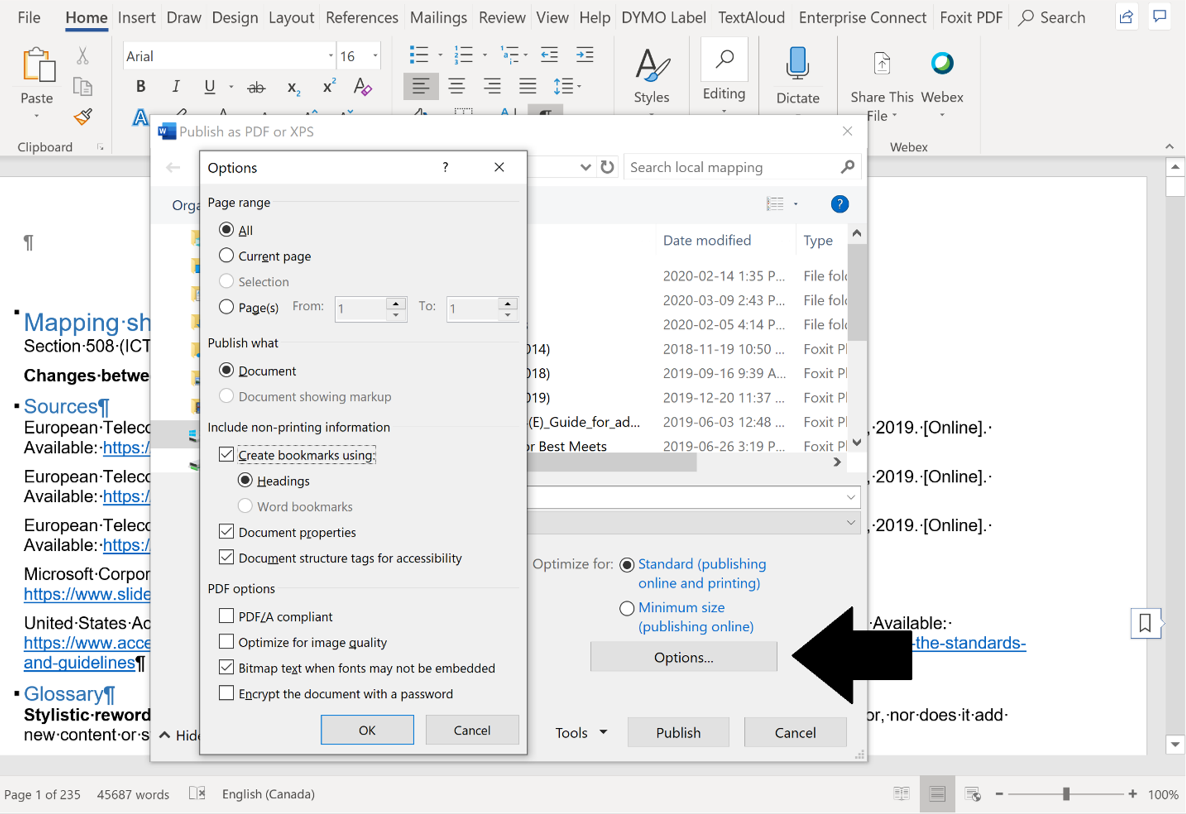Select center text alignment
1186x814 pixels.
tap(456, 87)
